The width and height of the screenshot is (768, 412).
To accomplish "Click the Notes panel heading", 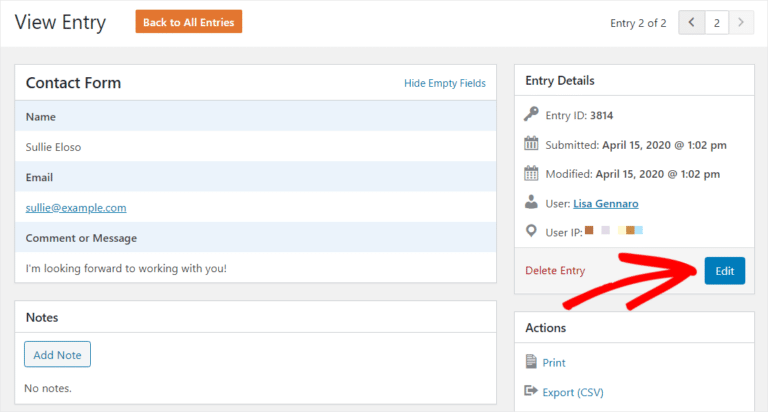I will (42, 317).
